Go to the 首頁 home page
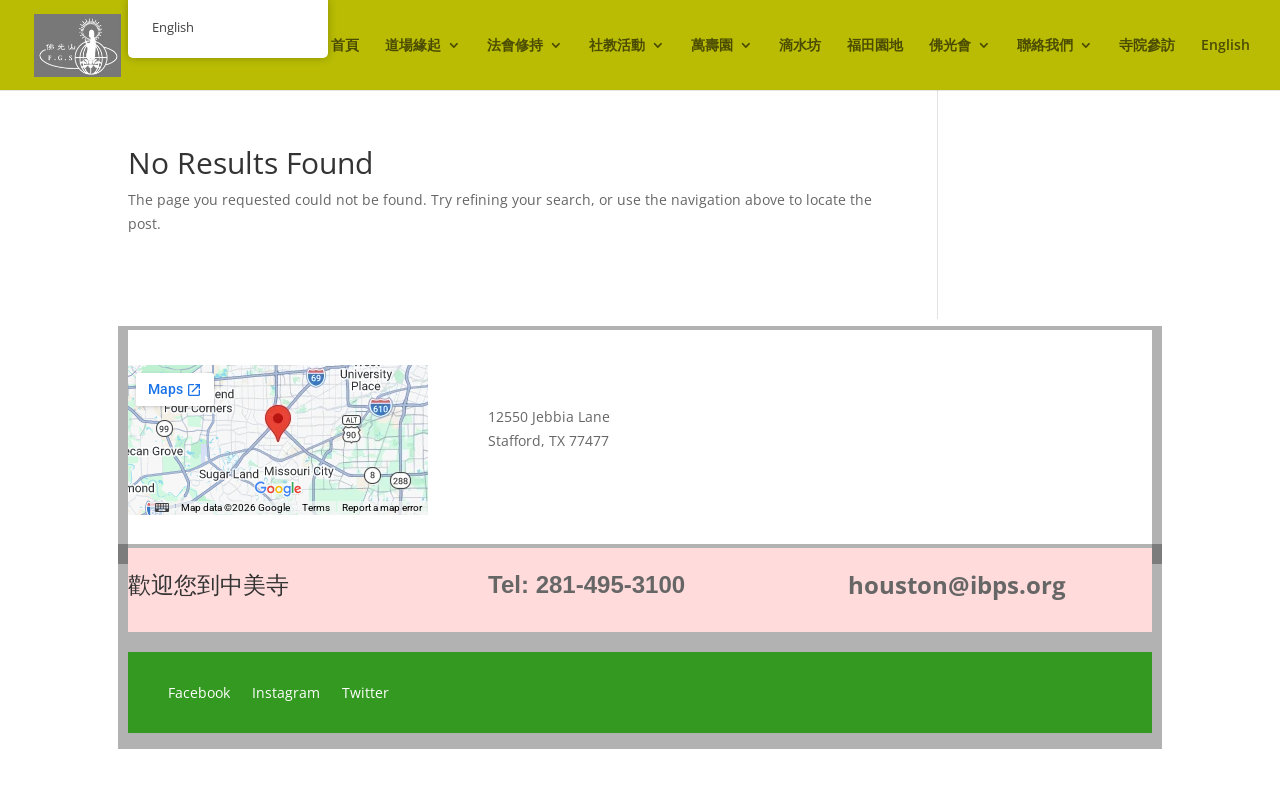 pyautogui.click(x=345, y=45)
